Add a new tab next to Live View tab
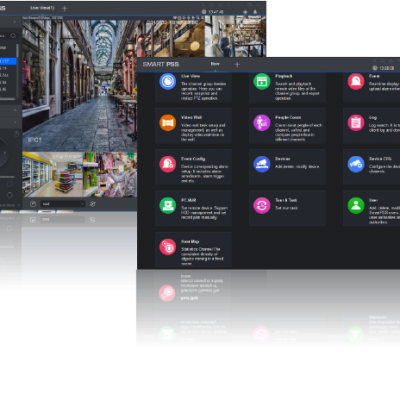The image size is (400, 400). [x=64, y=8]
